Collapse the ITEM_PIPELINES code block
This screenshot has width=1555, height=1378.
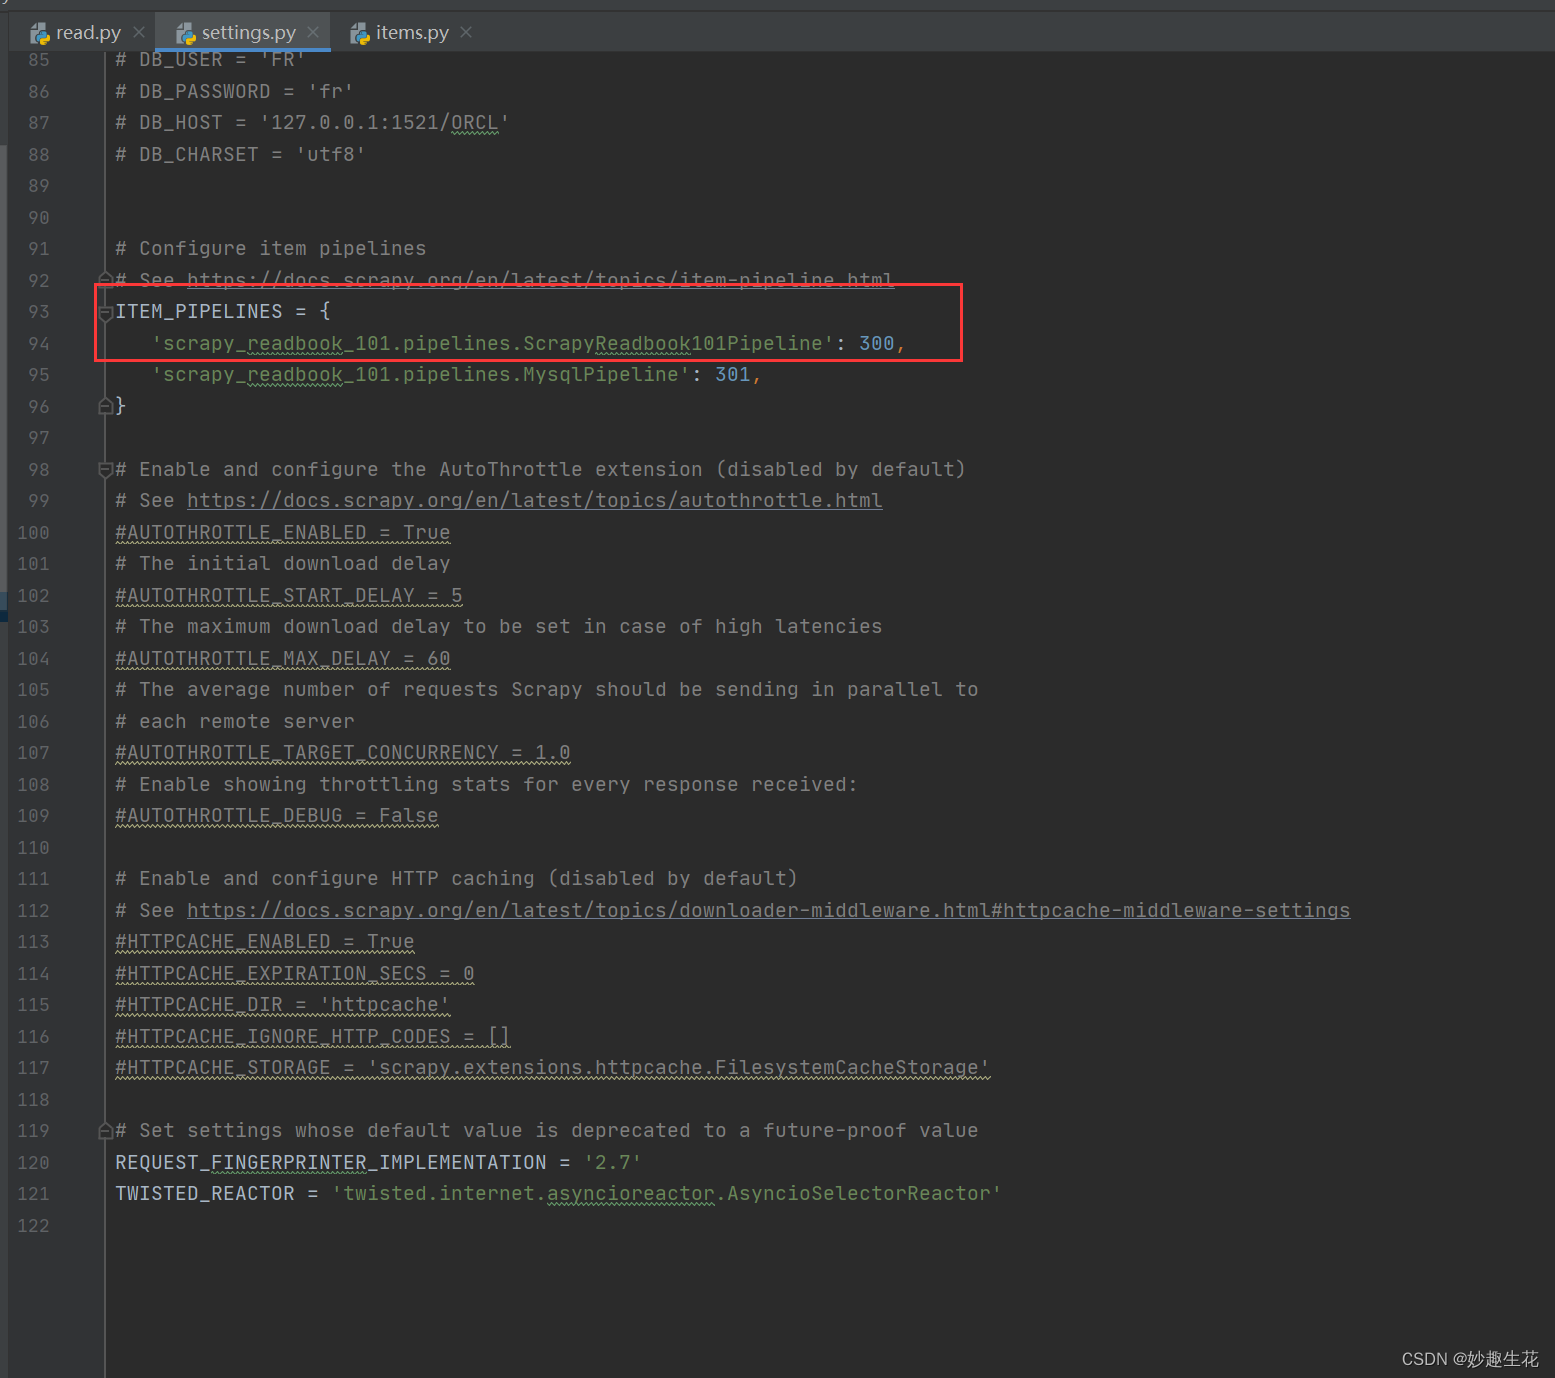106,312
